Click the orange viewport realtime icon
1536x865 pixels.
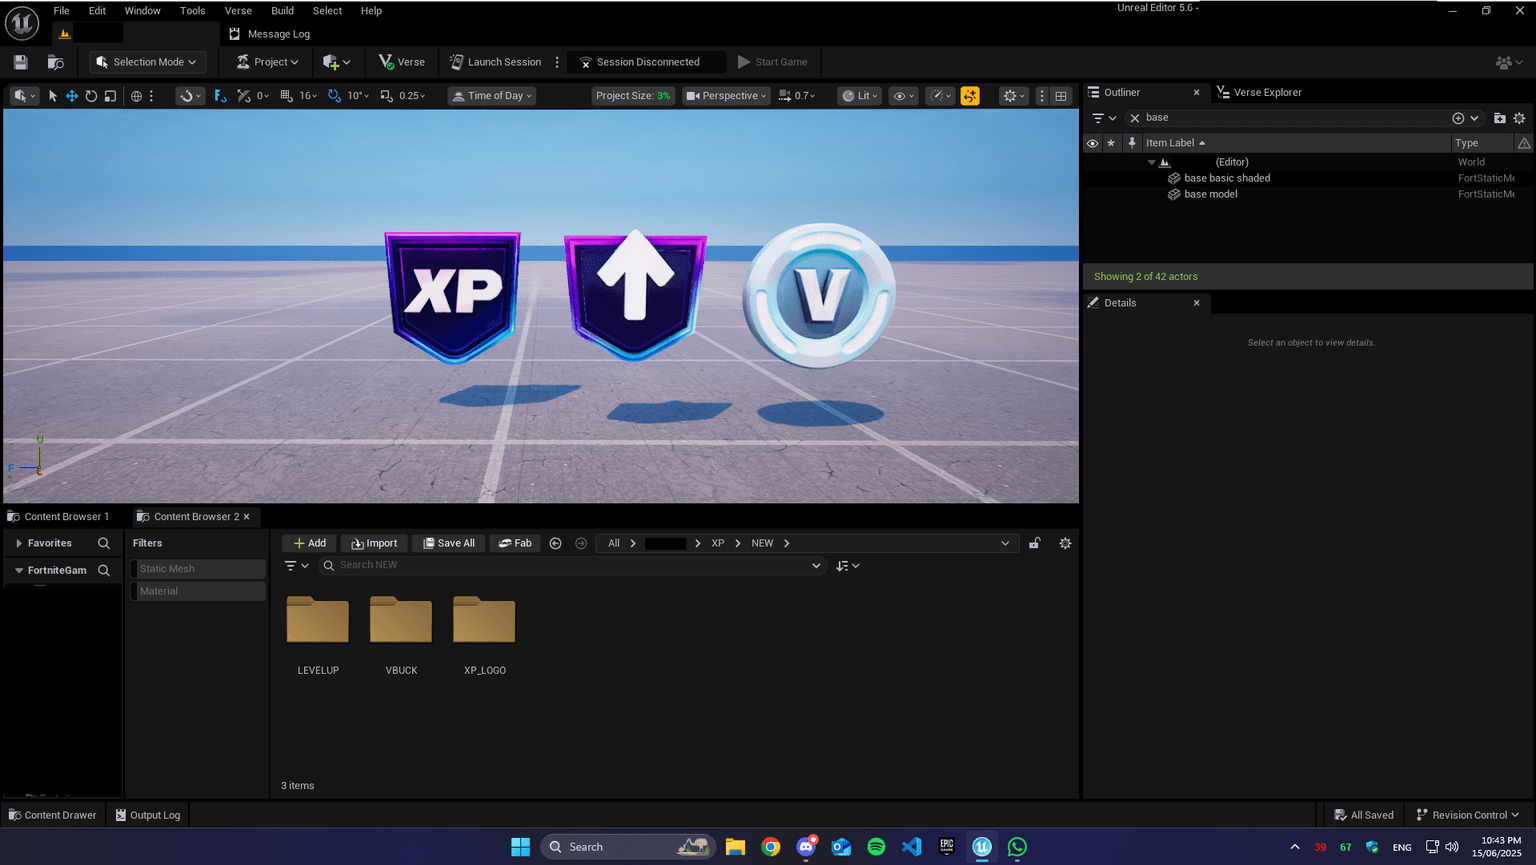point(970,96)
